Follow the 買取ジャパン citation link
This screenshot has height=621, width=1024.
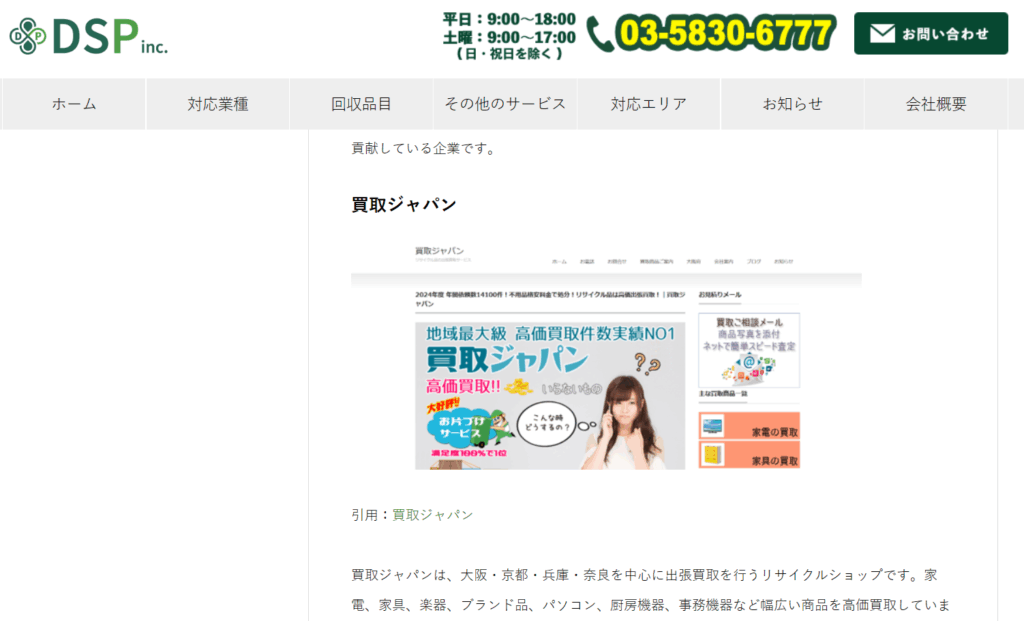pos(432,515)
